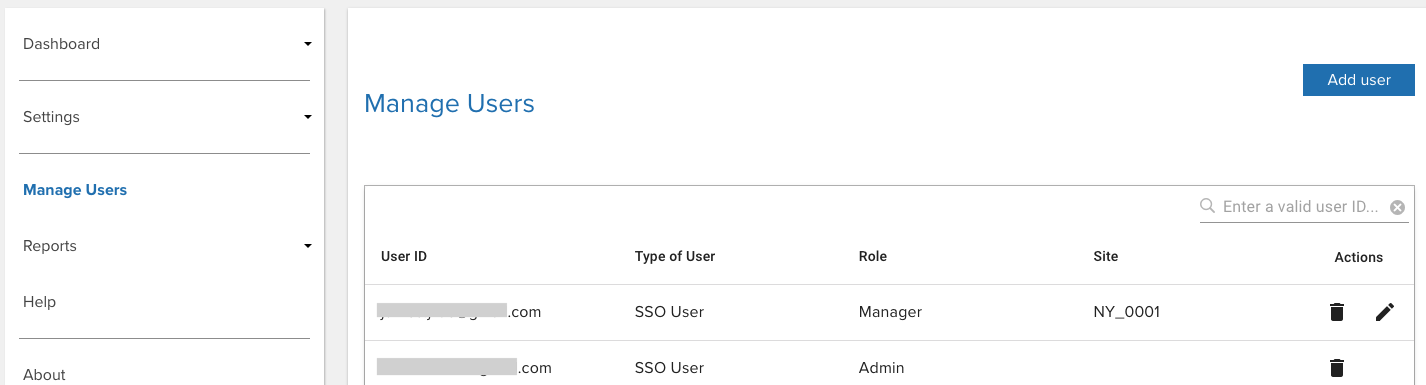The image size is (1426, 385).
Task: Clear the user ID search field
Action: tap(1398, 207)
